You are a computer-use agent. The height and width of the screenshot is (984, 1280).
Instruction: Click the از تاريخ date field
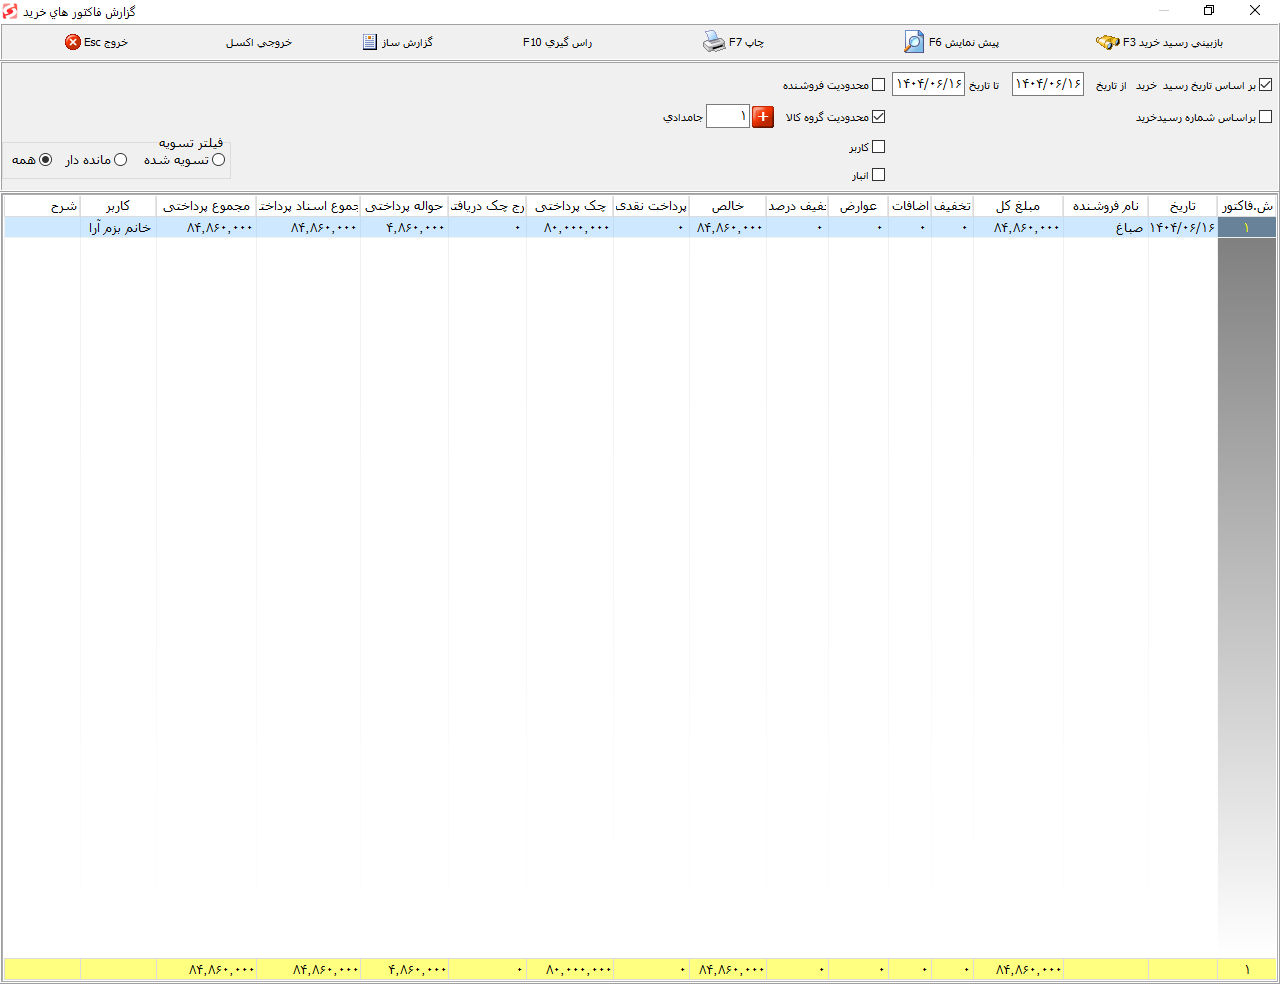(1048, 84)
